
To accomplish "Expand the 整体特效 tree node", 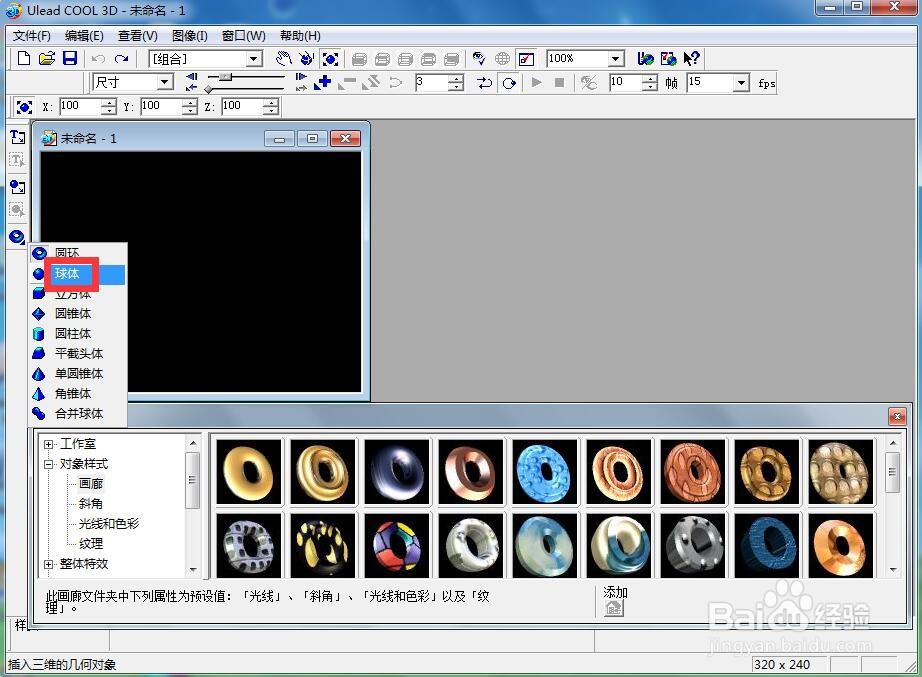I will click(49, 564).
